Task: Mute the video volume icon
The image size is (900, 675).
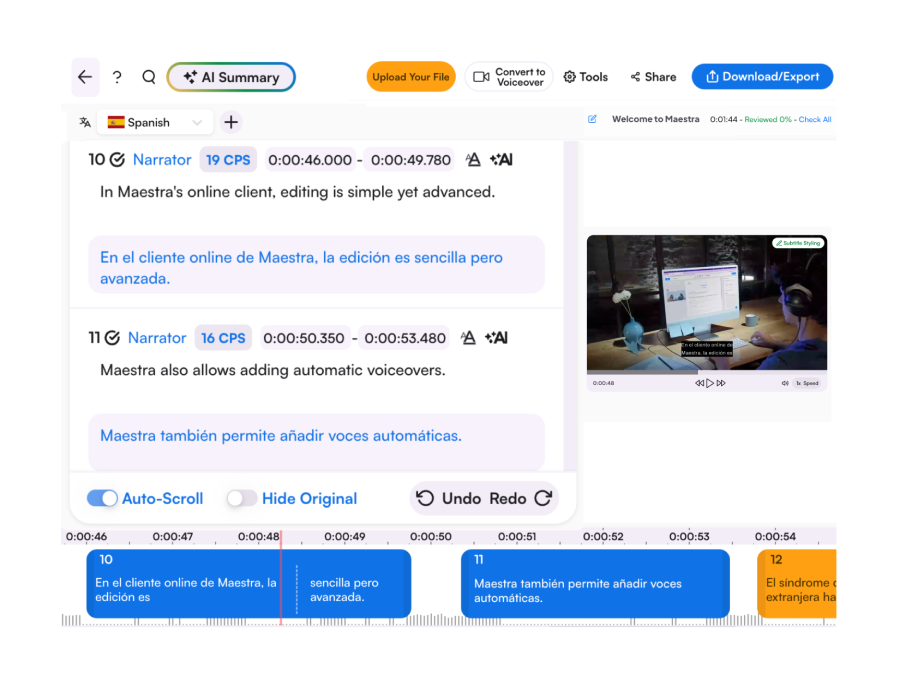Action: pos(785,383)
